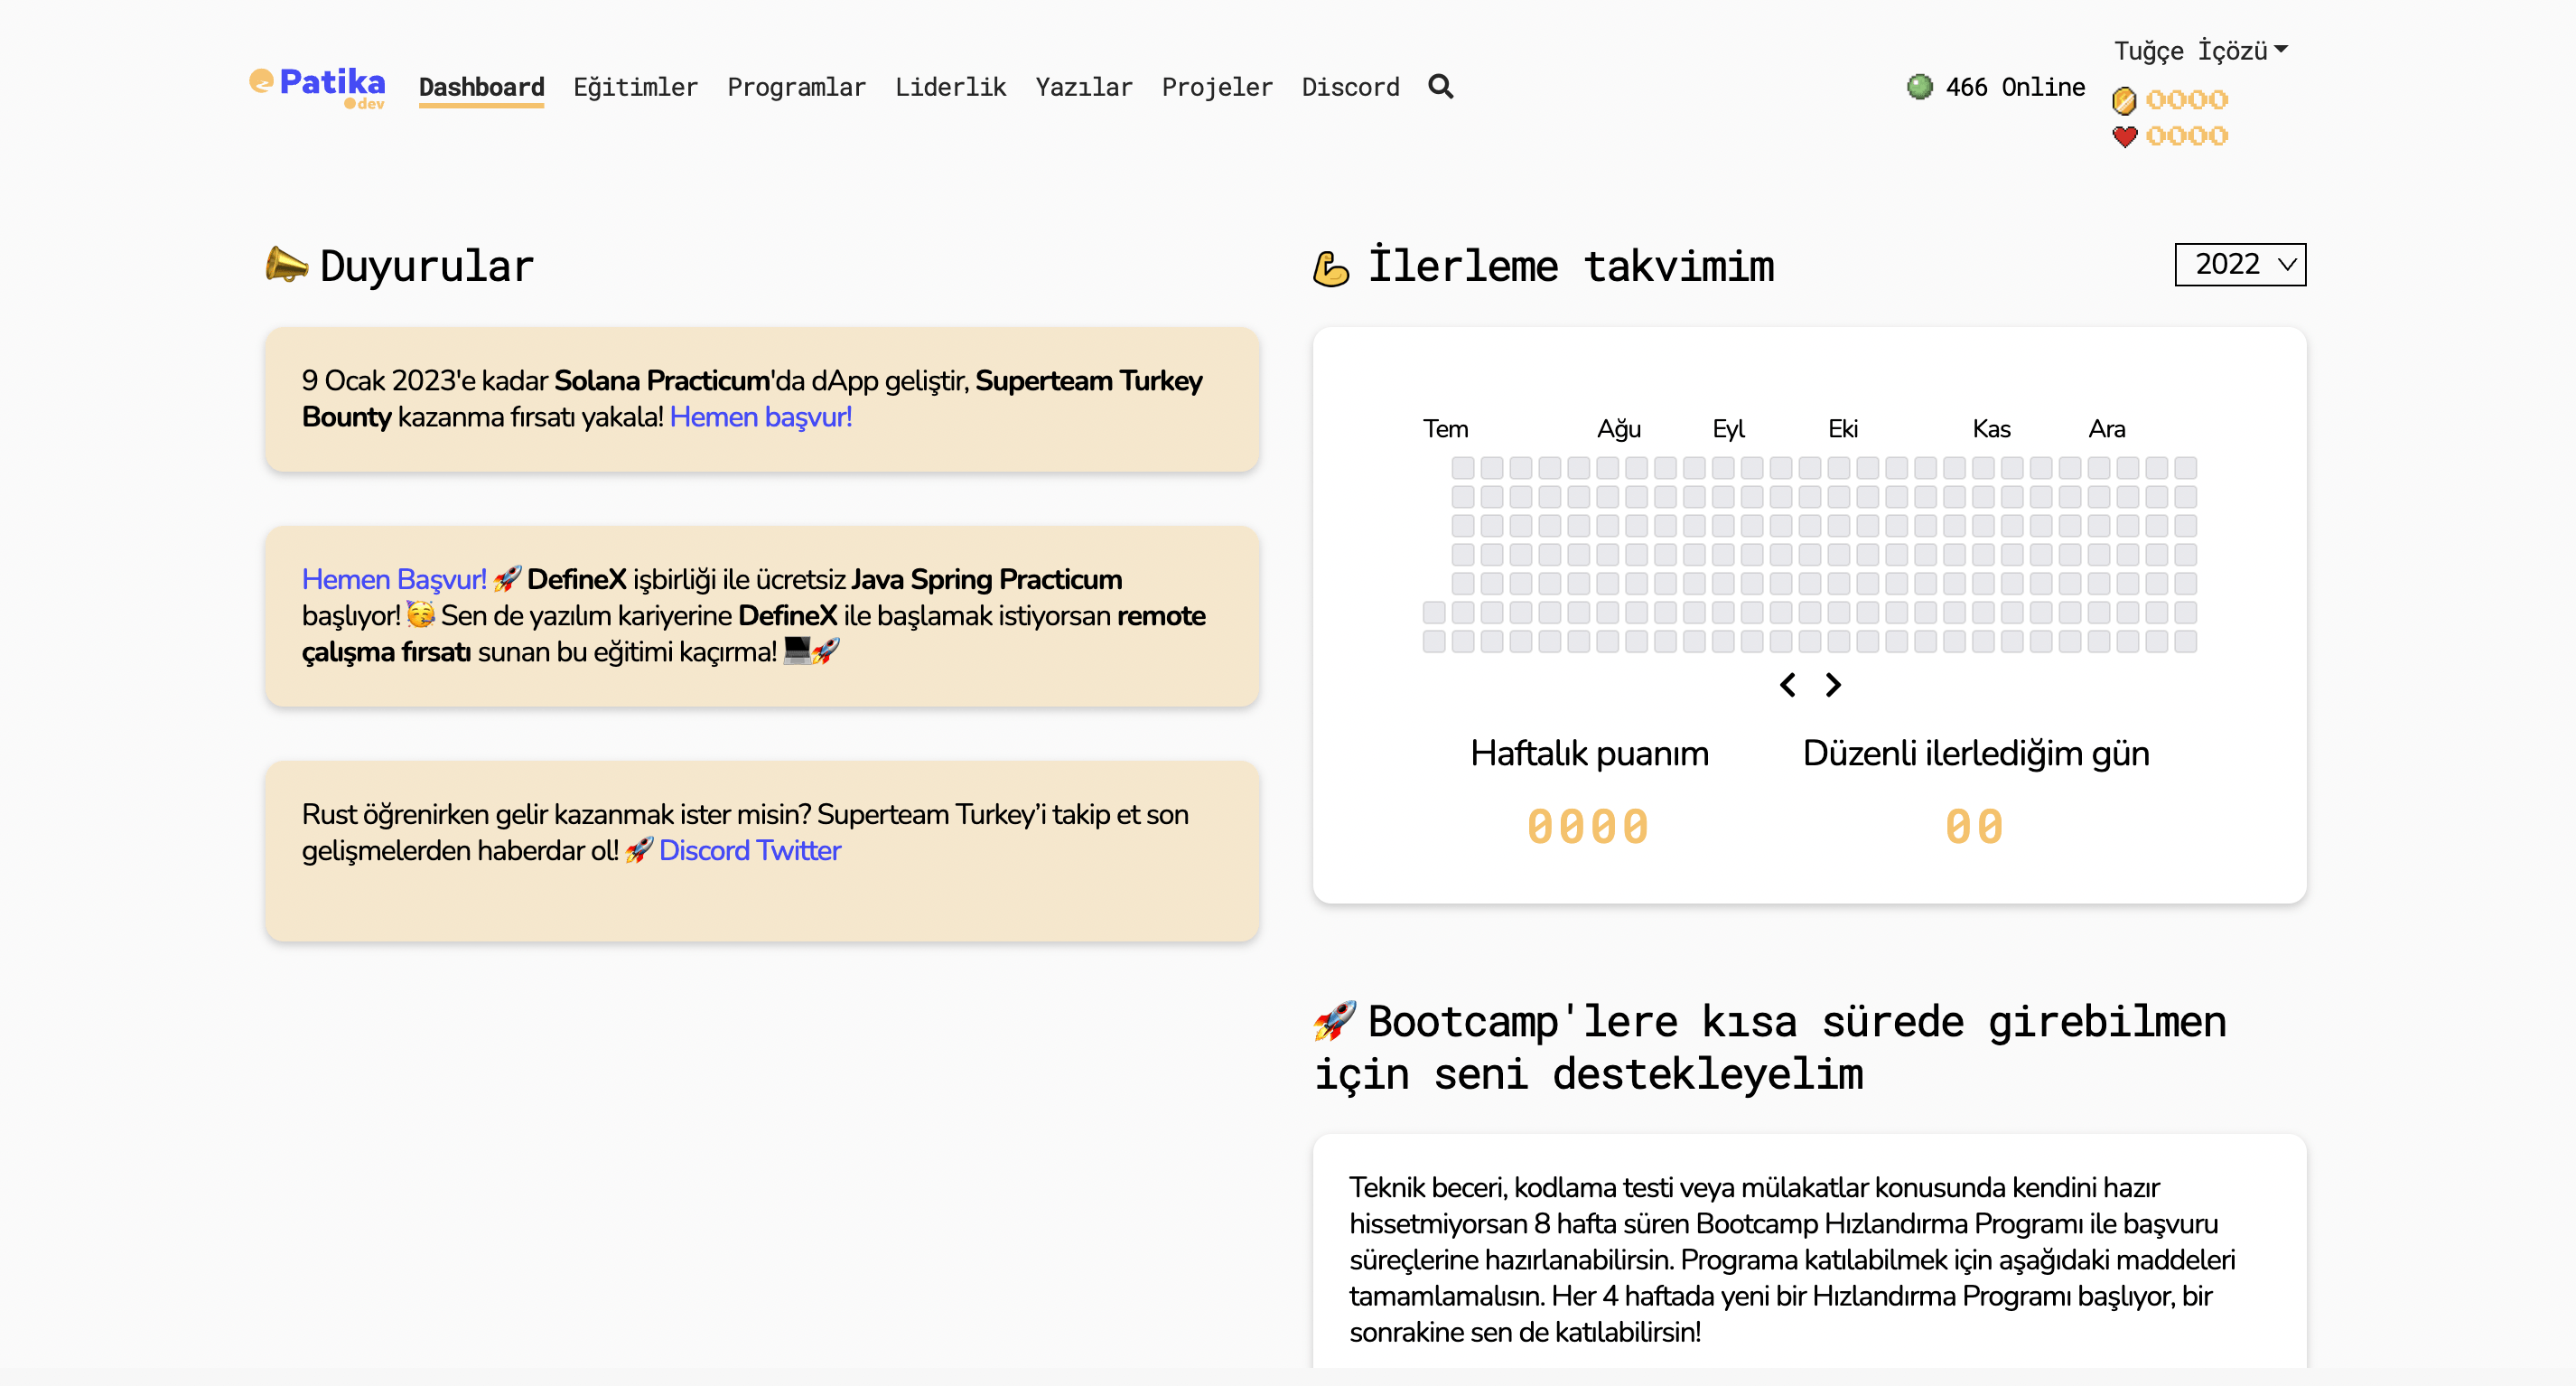Screen dimensions: 2576x1386
Task: Go to previous calendar months arrow
Action: 1787,685
